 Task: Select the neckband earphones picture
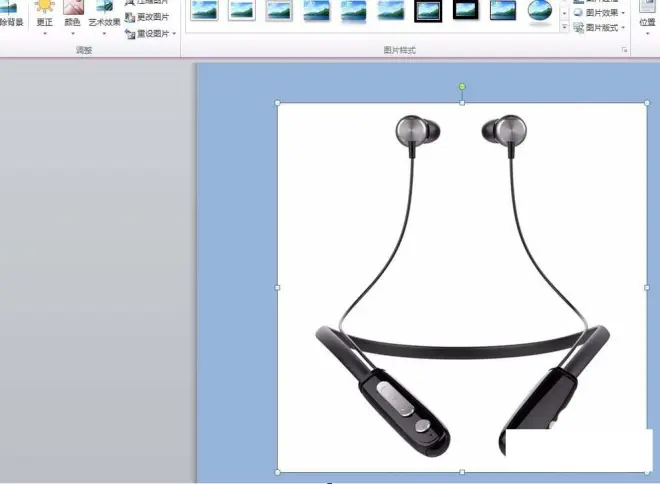coord(462,287)
